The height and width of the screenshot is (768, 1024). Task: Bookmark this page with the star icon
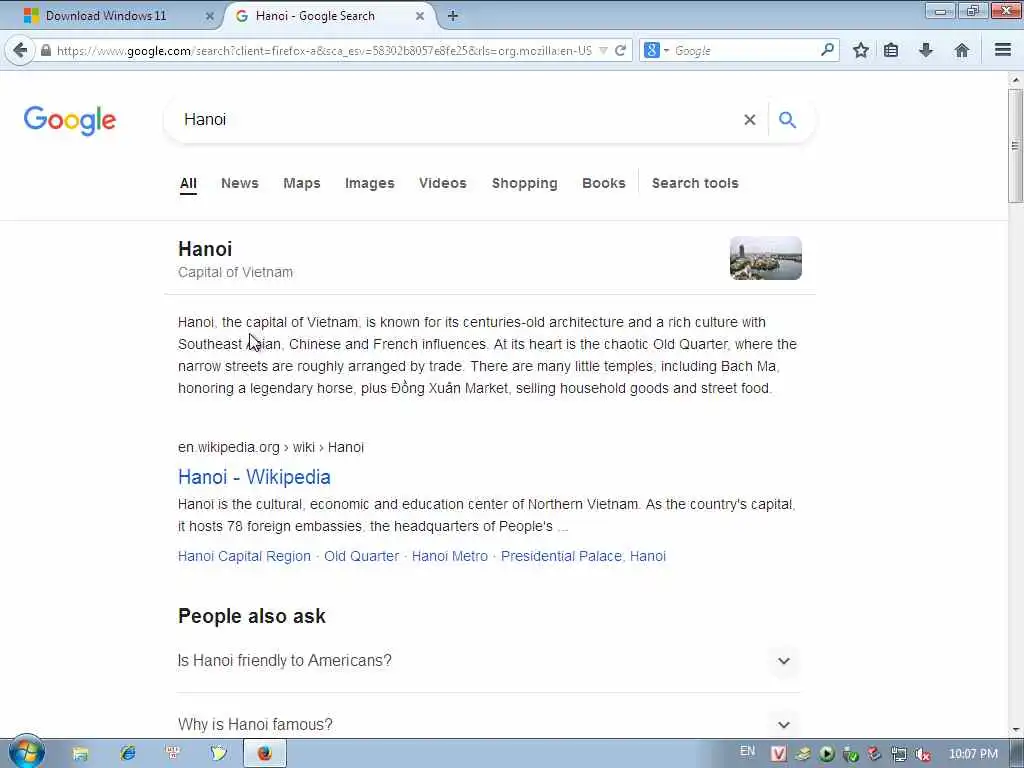861,50
